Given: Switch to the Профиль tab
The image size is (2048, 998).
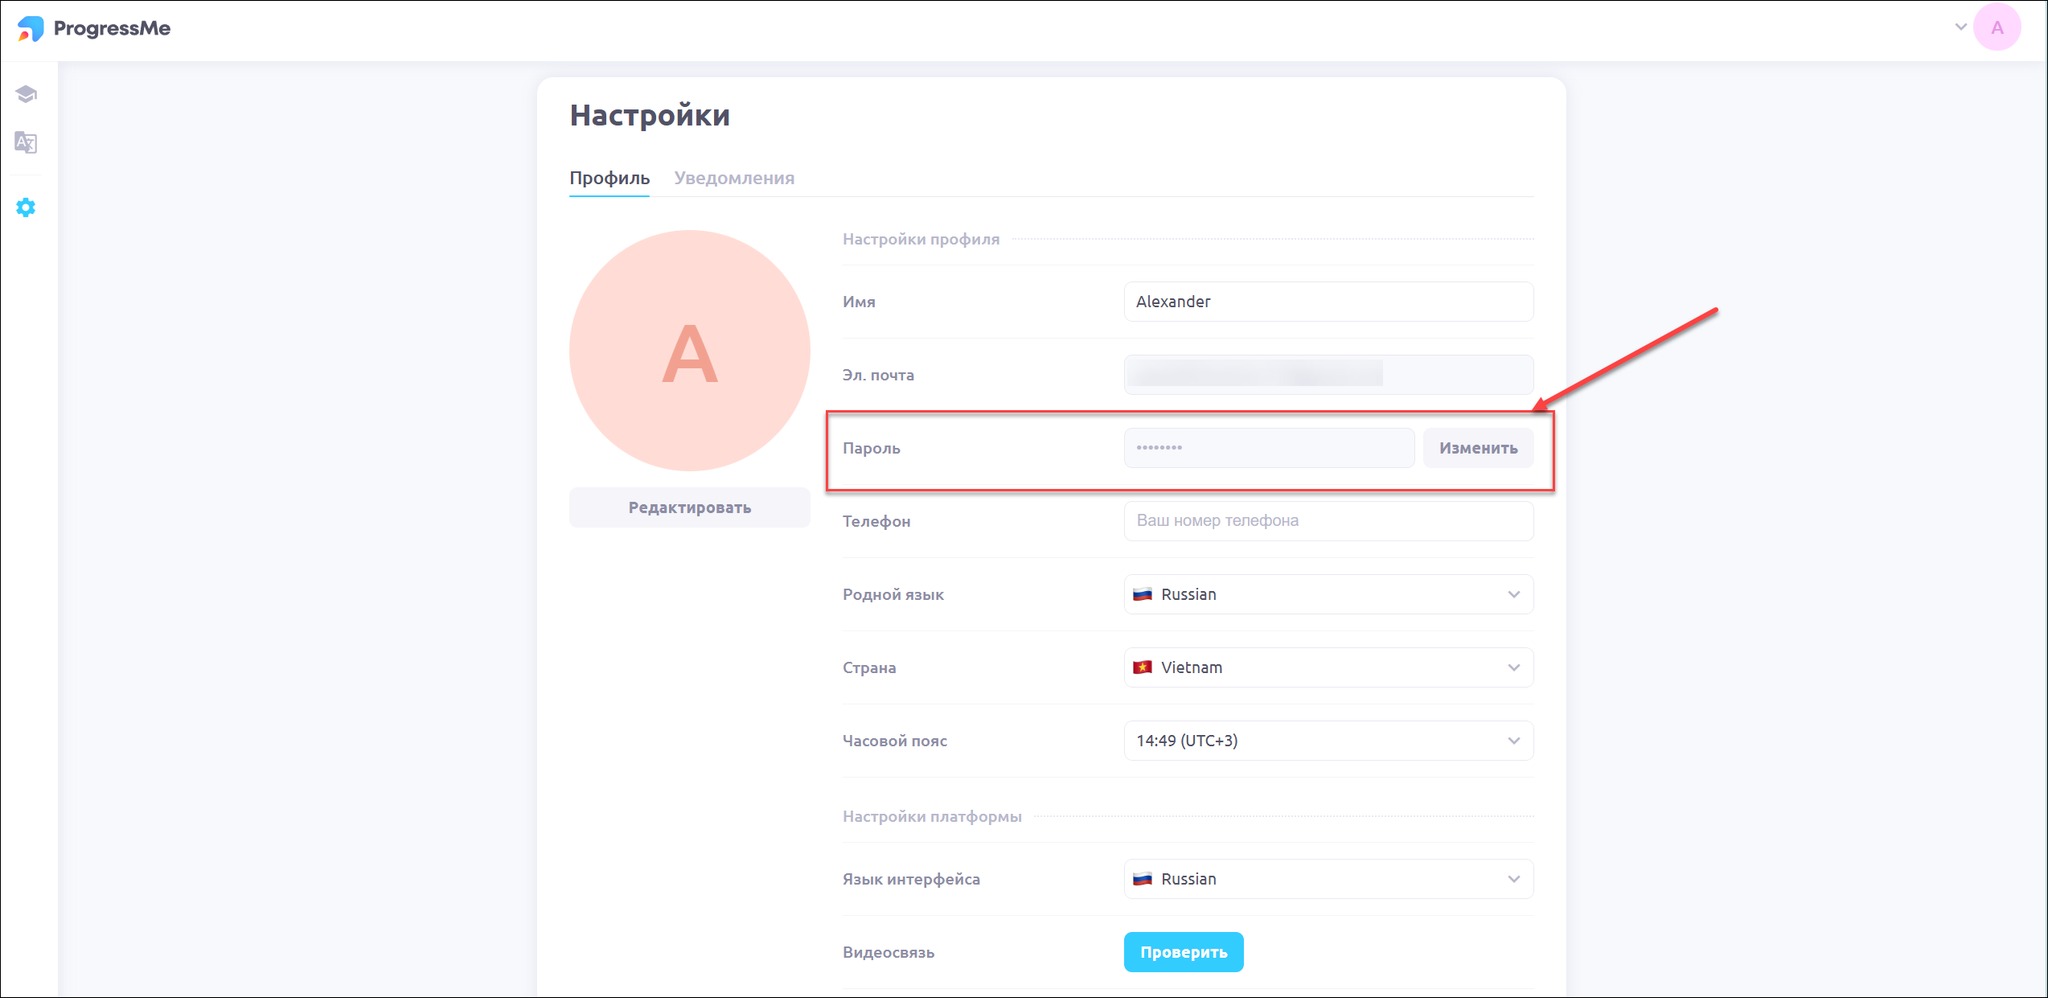Looking at the screenshot, I should pyautogui.click(x=609, y=178).
